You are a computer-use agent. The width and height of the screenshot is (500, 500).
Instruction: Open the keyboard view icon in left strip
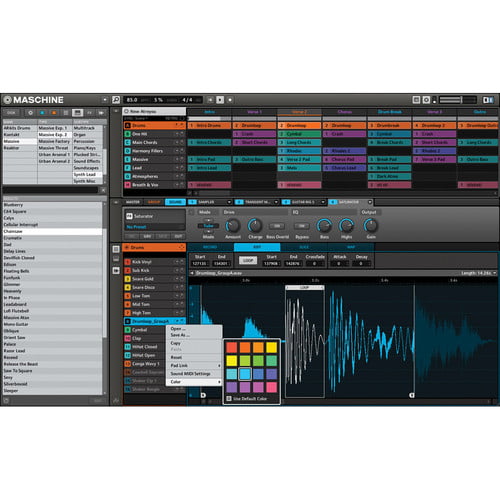[x=116, y=259]
